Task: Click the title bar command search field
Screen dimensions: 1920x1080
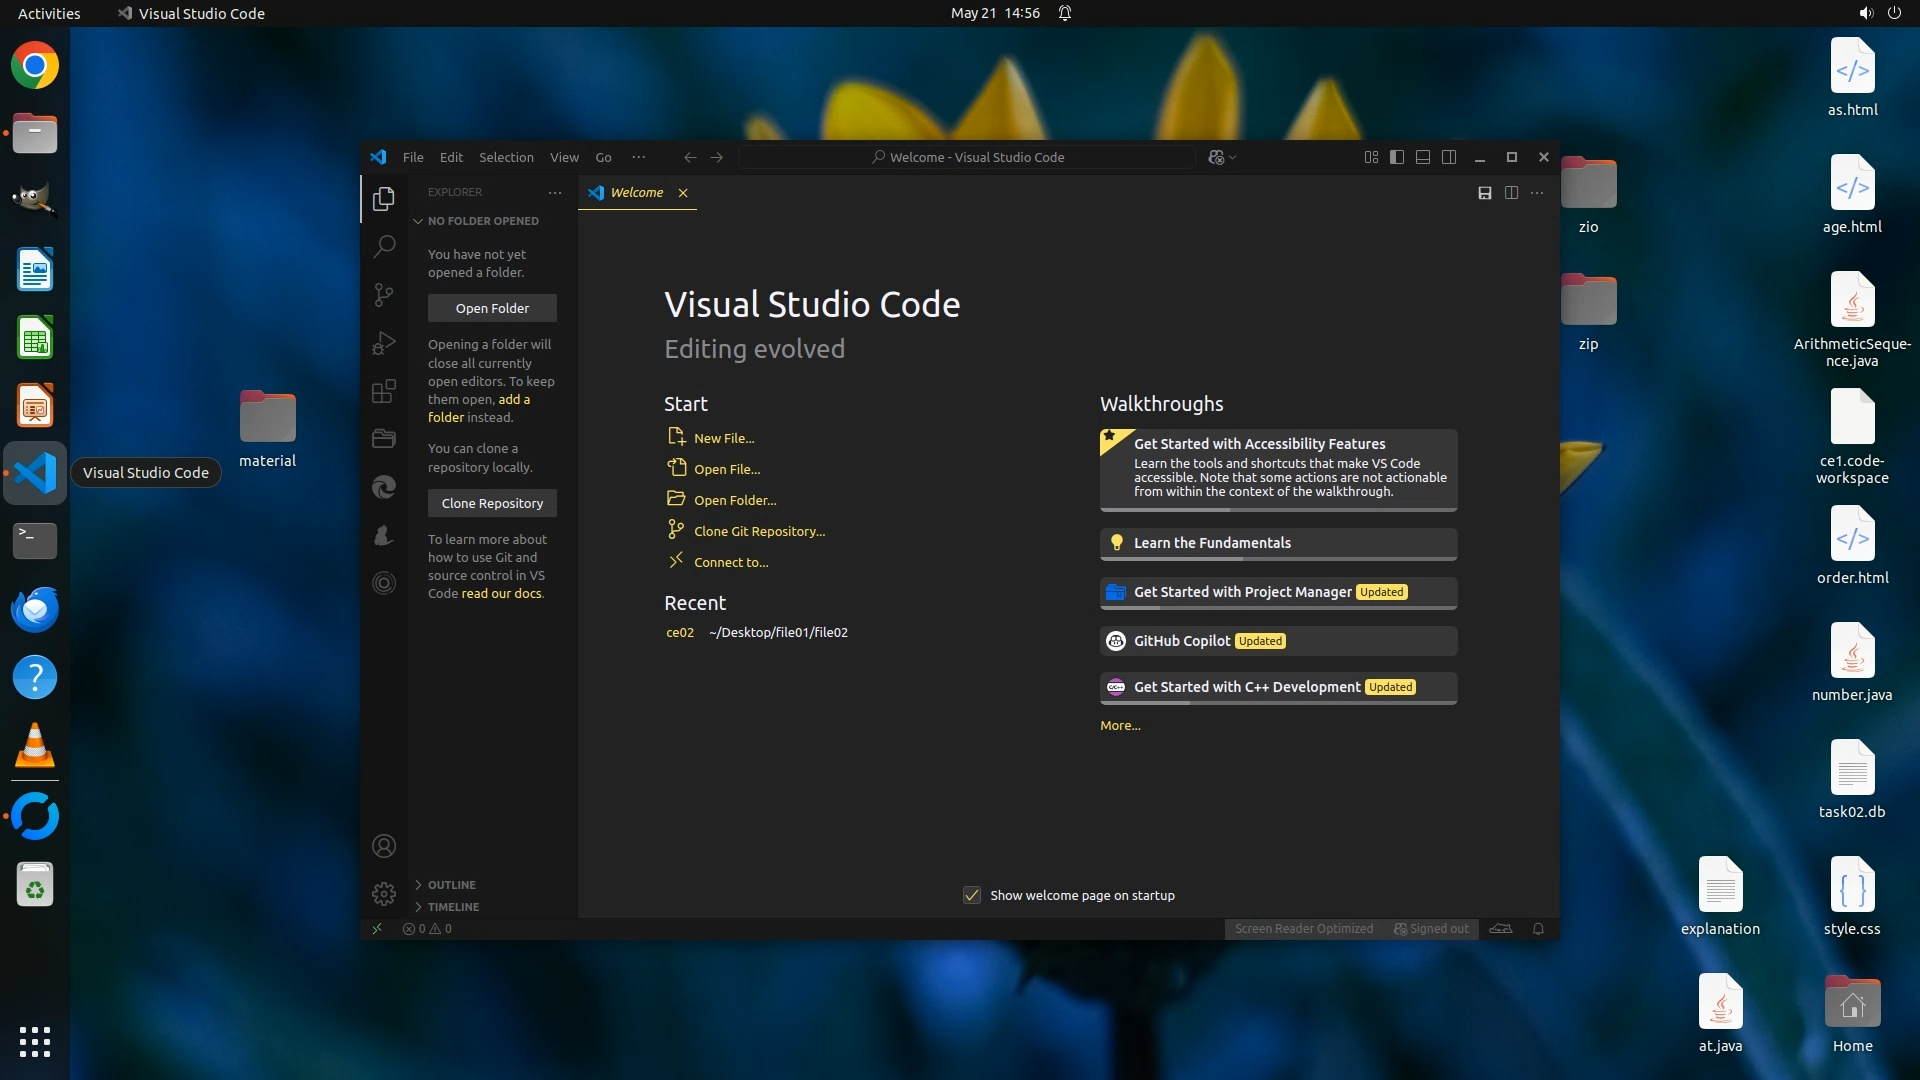Action: click(x=966, y=157)
